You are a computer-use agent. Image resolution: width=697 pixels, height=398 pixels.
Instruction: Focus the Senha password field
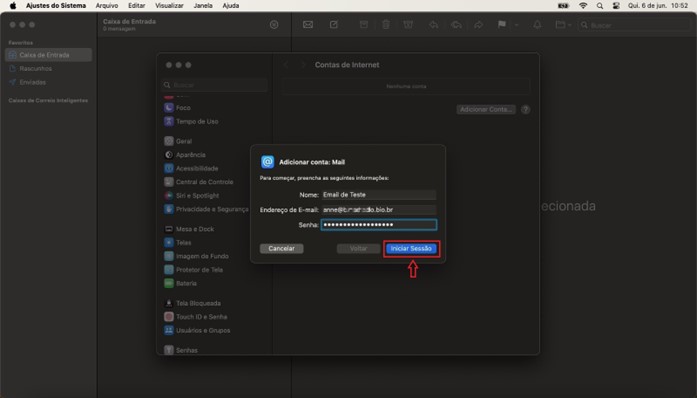[x=379, y=225]
